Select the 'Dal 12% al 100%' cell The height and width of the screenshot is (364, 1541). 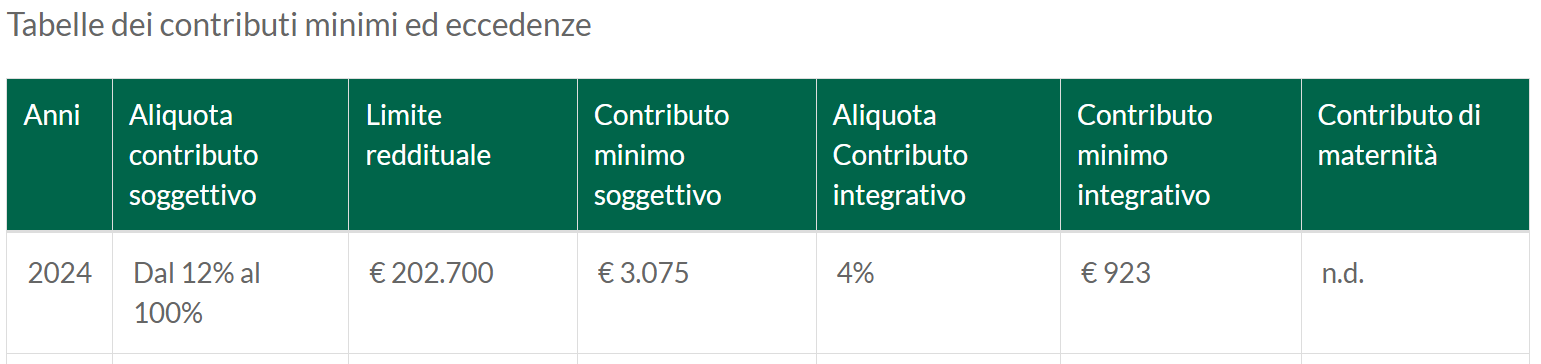pyautogui.click(x=231, y=293)
